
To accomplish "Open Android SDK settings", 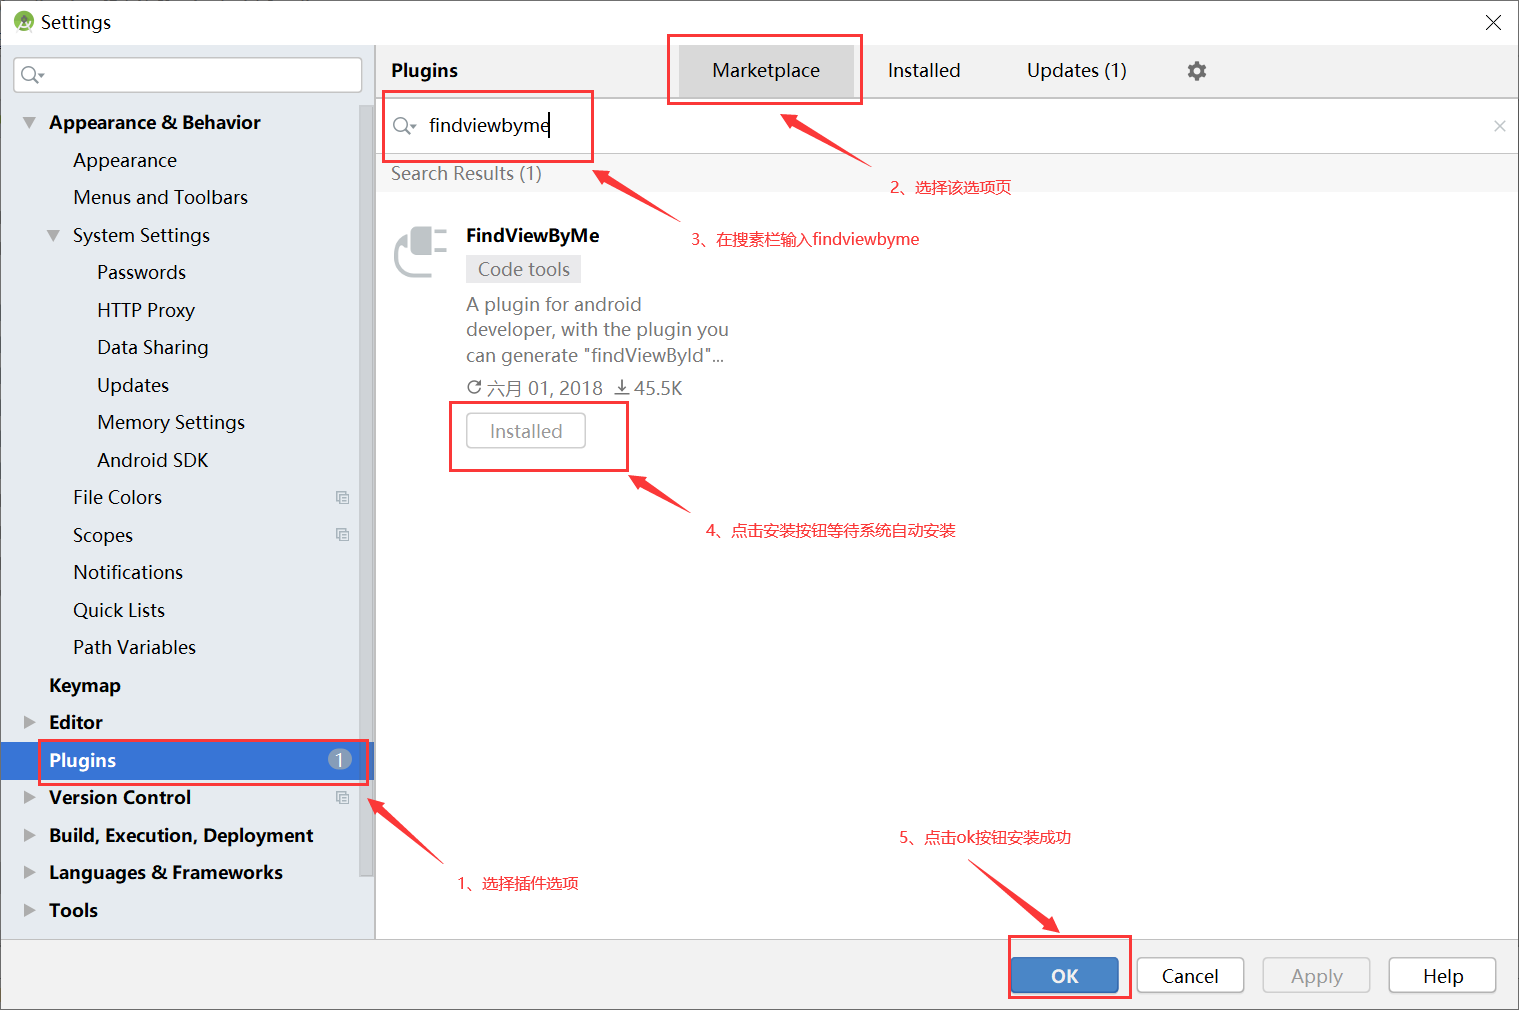I will pos(153,461).
